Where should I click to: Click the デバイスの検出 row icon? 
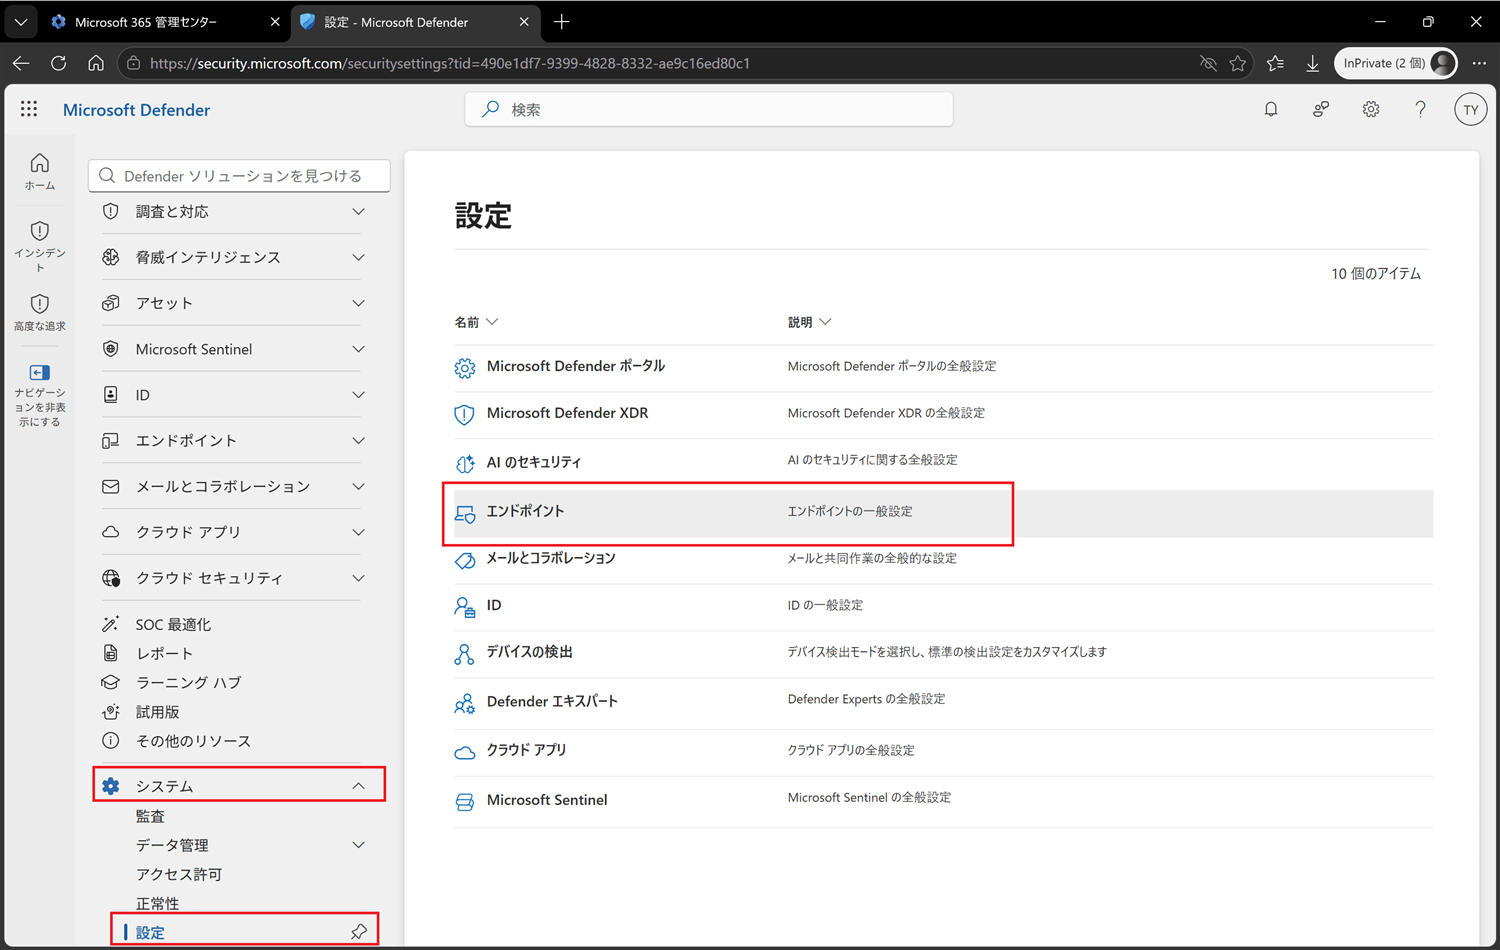465,654
